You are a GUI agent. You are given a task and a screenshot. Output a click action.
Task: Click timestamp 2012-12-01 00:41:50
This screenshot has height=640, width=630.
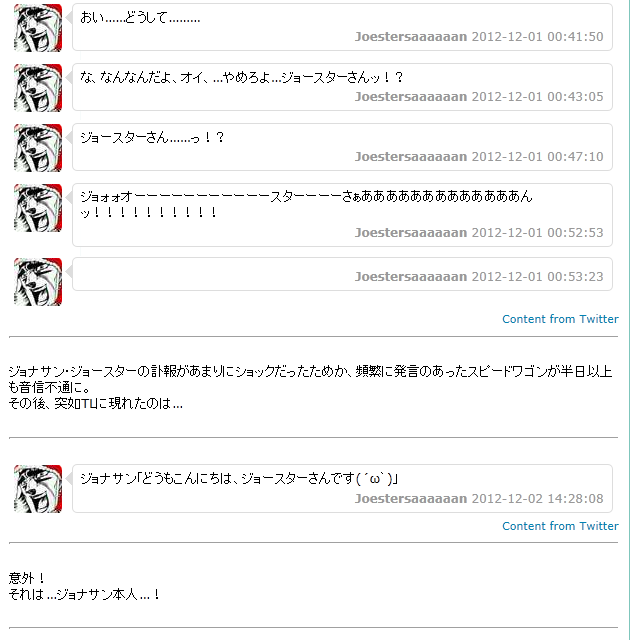tap(537, 36)
